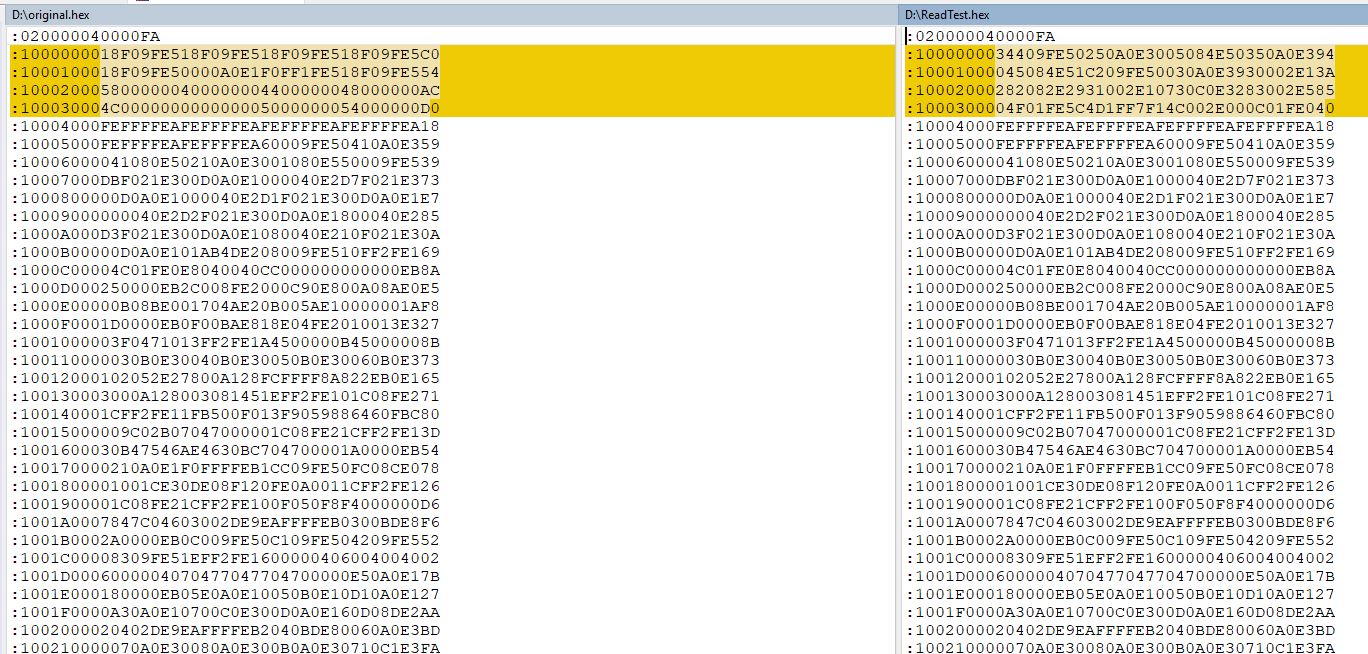Click line :1000E000 in ReadTest.hex pane
The width and height of the screenshot is (1368, 654).
pos(1121,306)
